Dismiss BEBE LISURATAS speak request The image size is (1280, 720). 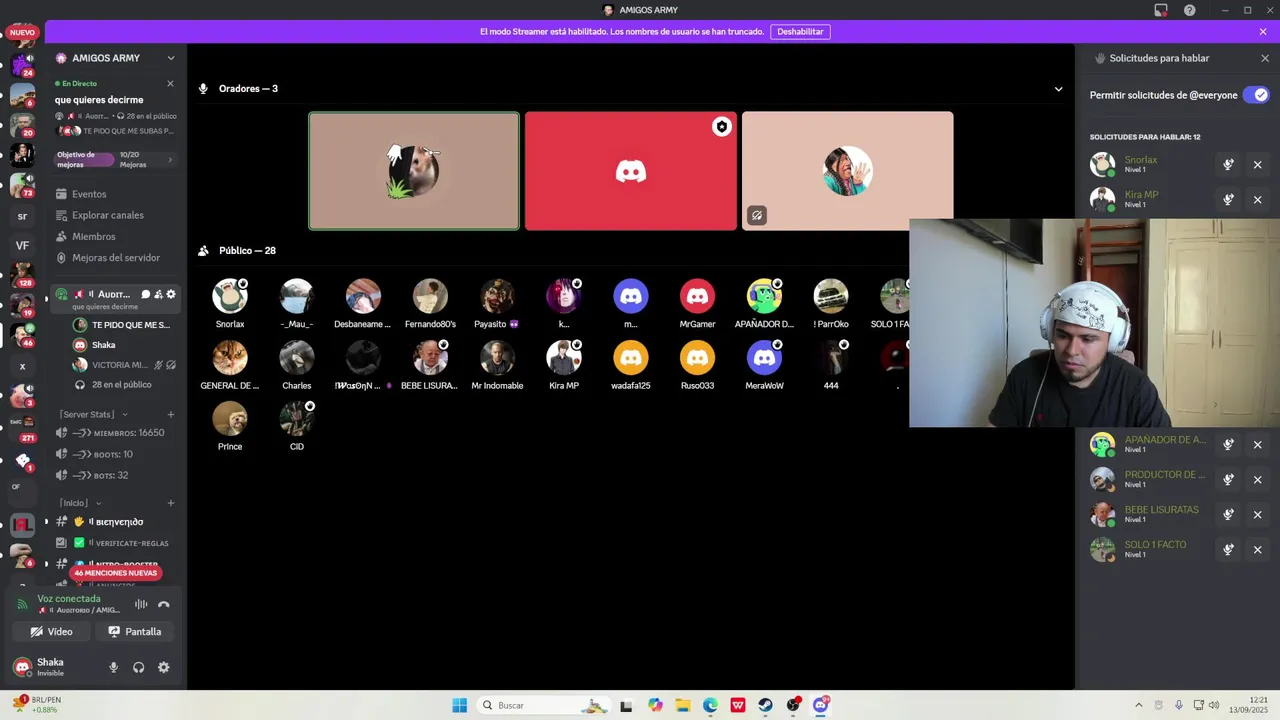1258,514
